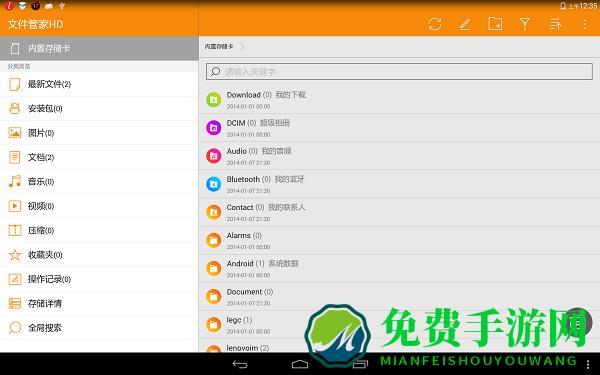
Task: Open 音乐(0) category
Action: [99, 182]
